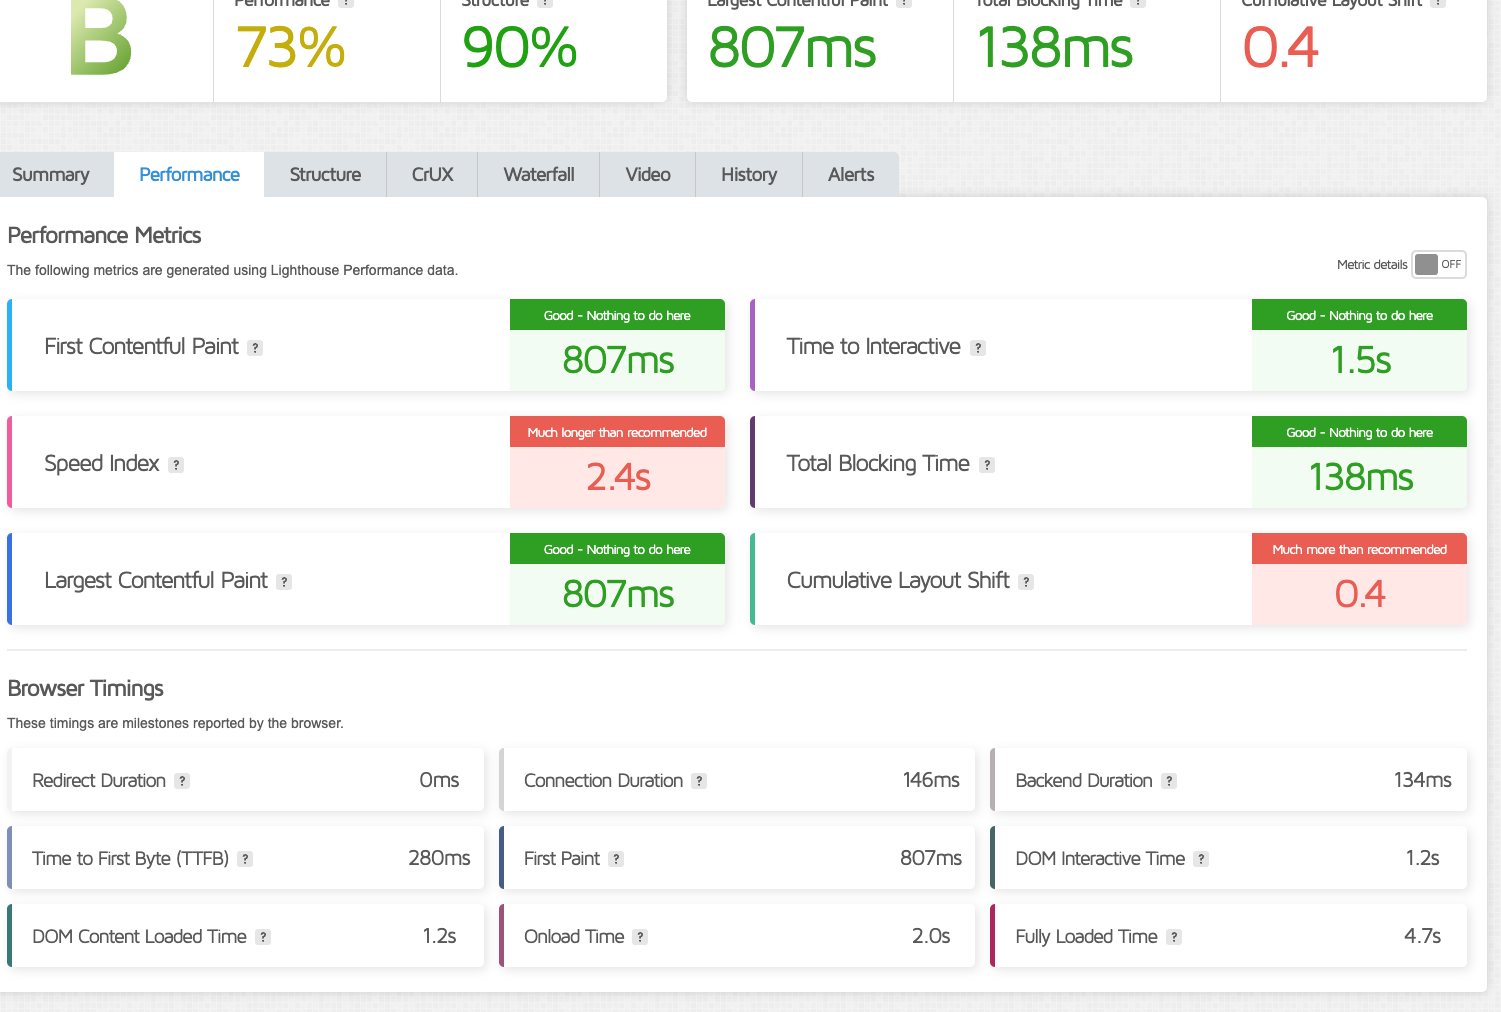Click help icon beside Total Blocking Time metric

(x=987, y=465)
